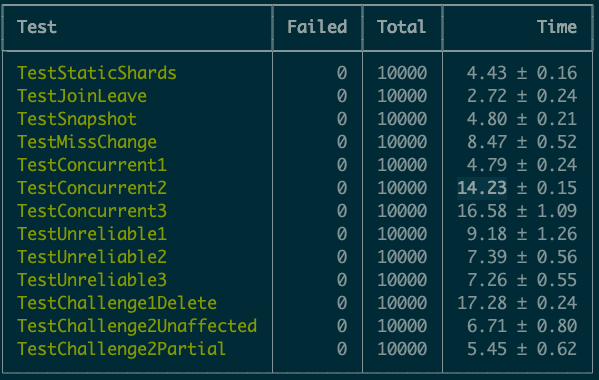The image size is (599, 380).
Task: Select TestUnreliable2 in the list
Action: pos(92,257)
